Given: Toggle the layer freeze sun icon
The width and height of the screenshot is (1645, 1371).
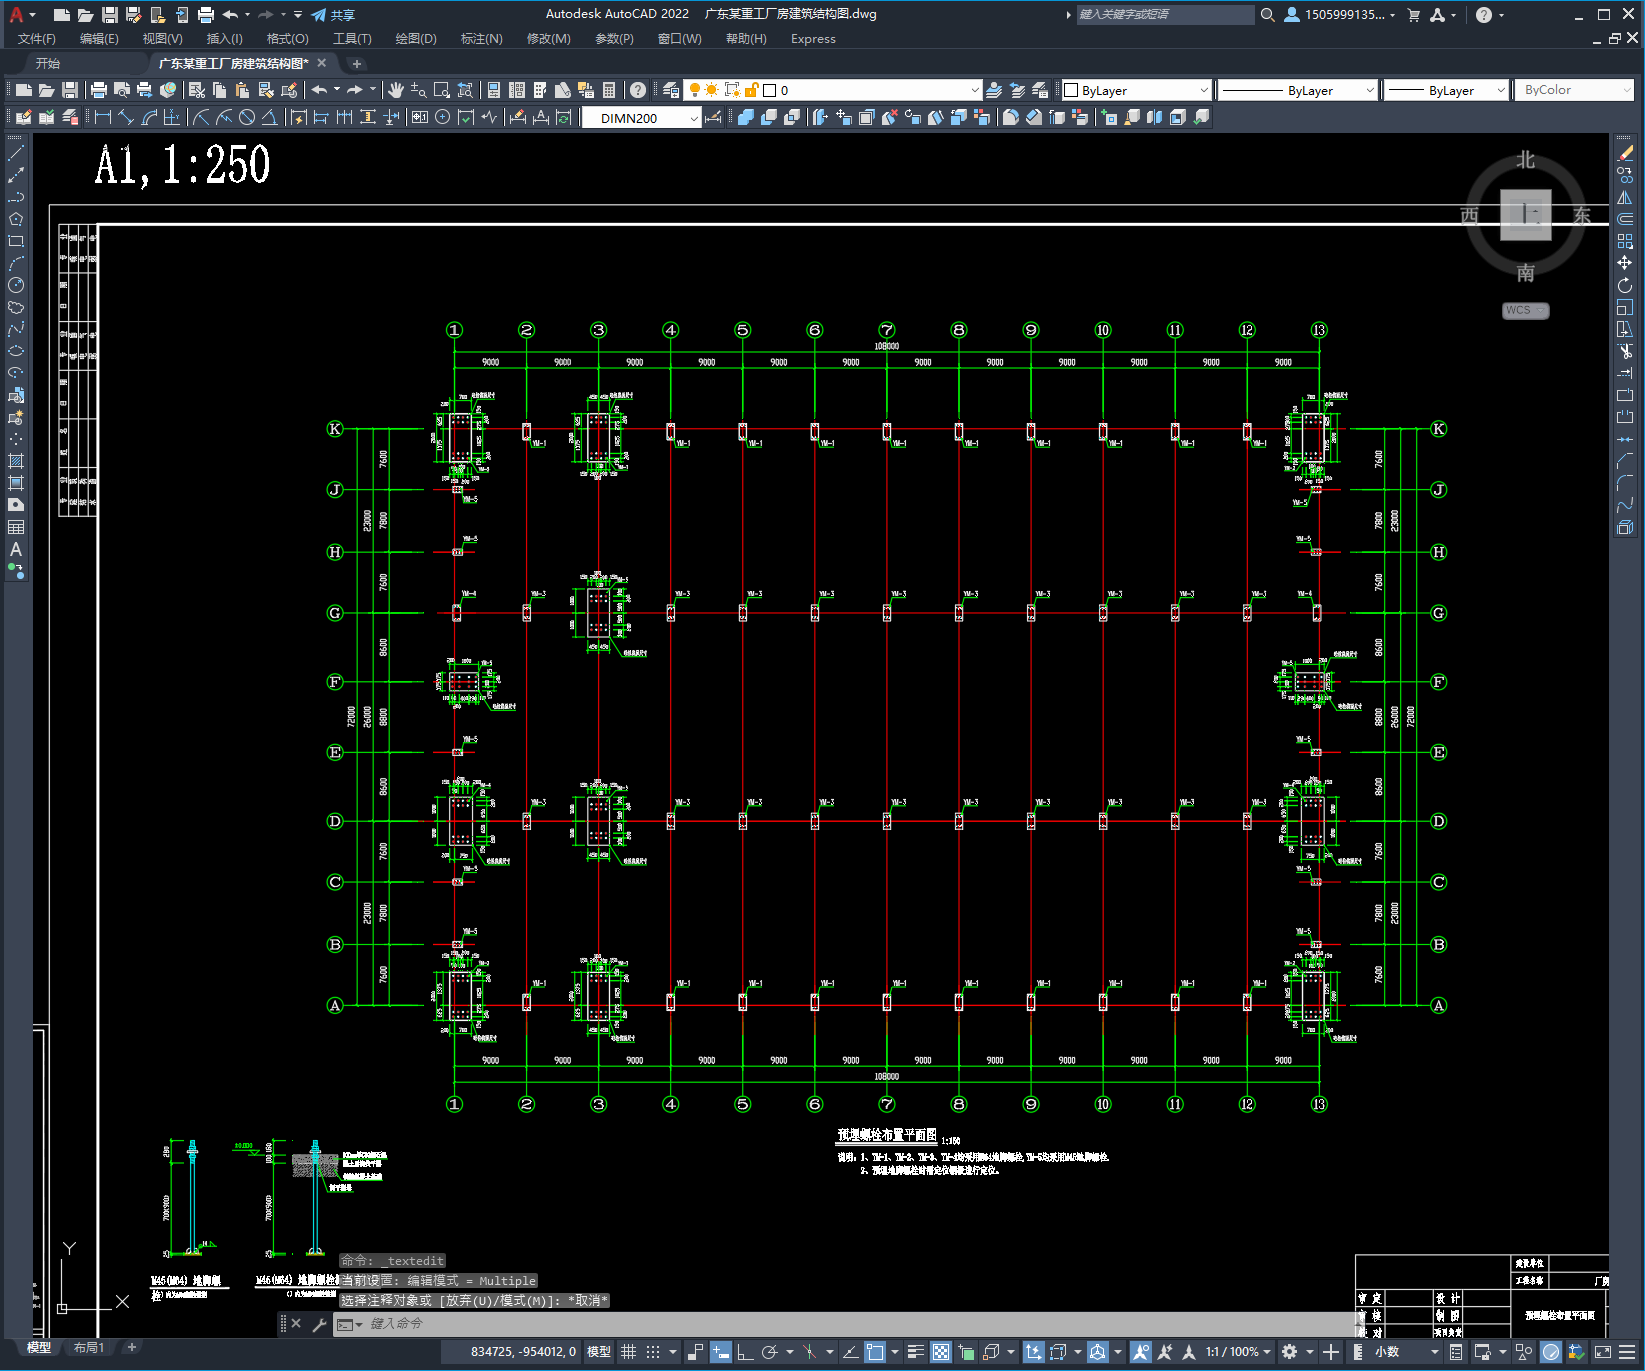Looking at the screenshot, I should click(712, 90).
